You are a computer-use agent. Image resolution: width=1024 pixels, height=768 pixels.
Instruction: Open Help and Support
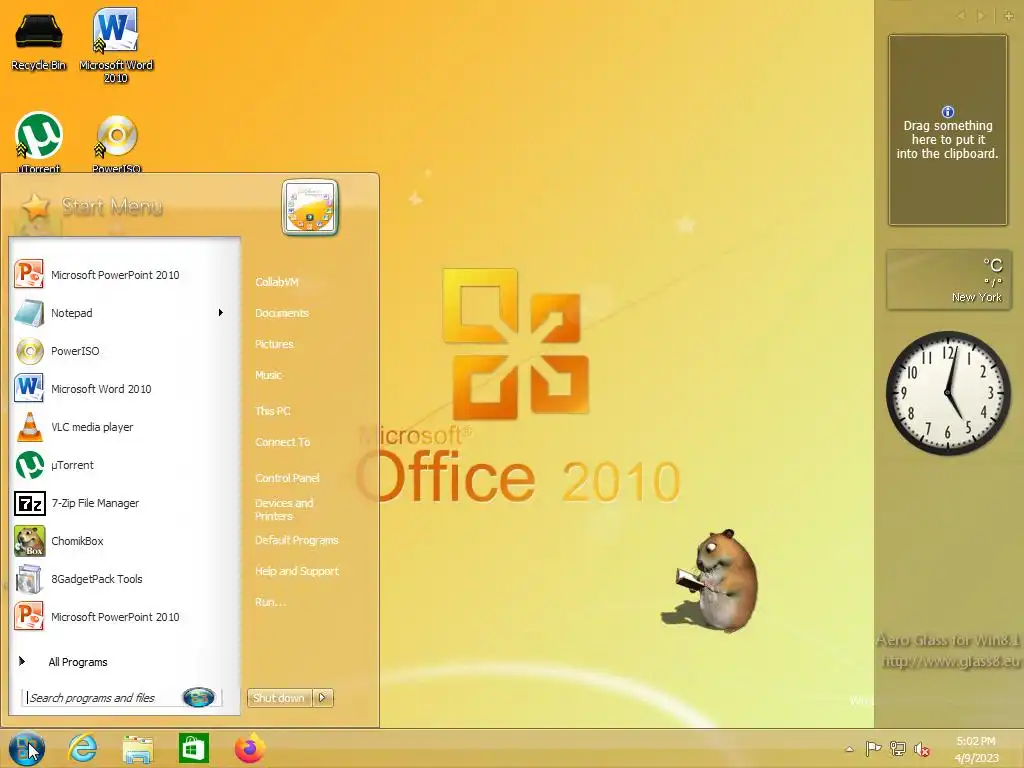click(296, 571)
